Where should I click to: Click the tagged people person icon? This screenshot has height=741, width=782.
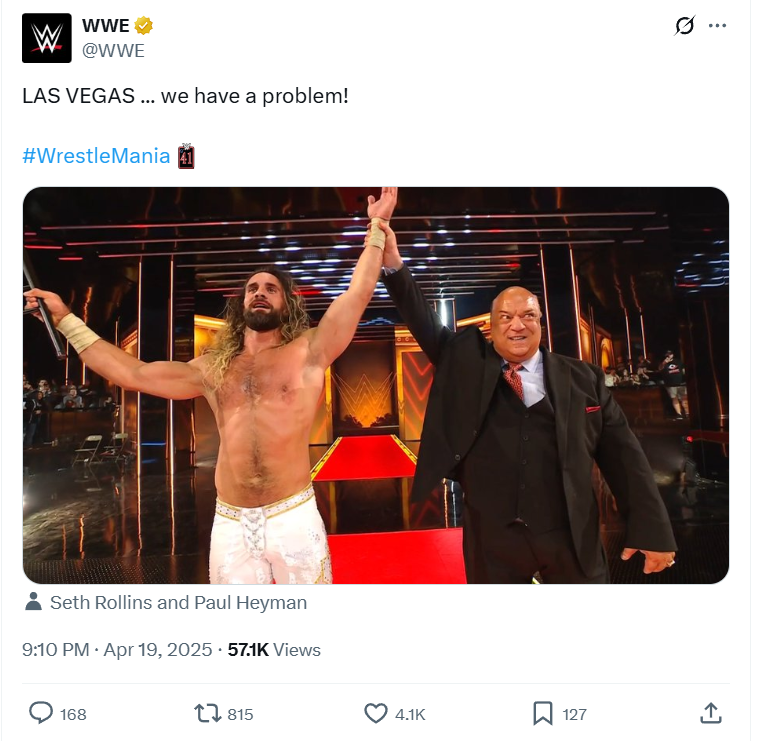pyautogui.click(x=33, y=602)
